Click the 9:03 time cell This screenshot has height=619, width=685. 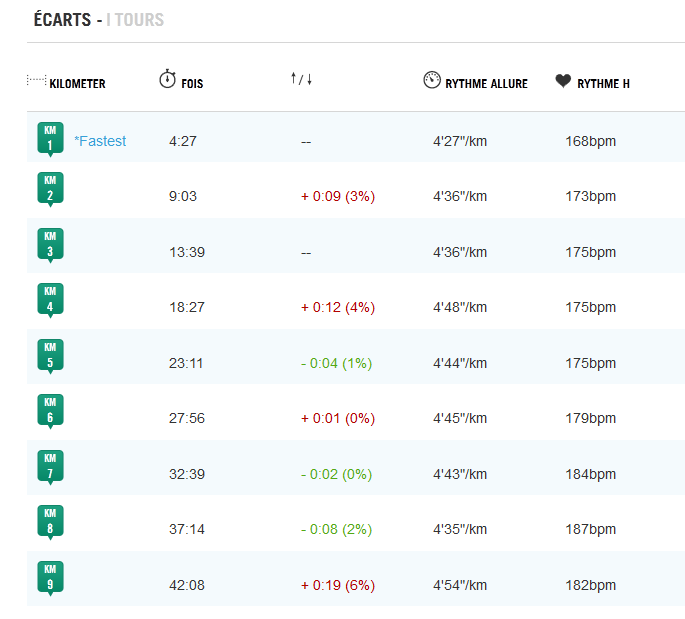(183, 196)
